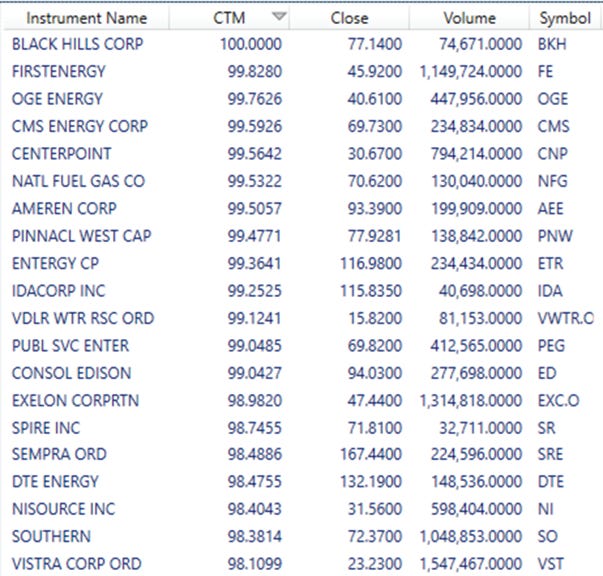Select OGE ENERGY instrument name
603x576 pixels.
coord(57,99)
